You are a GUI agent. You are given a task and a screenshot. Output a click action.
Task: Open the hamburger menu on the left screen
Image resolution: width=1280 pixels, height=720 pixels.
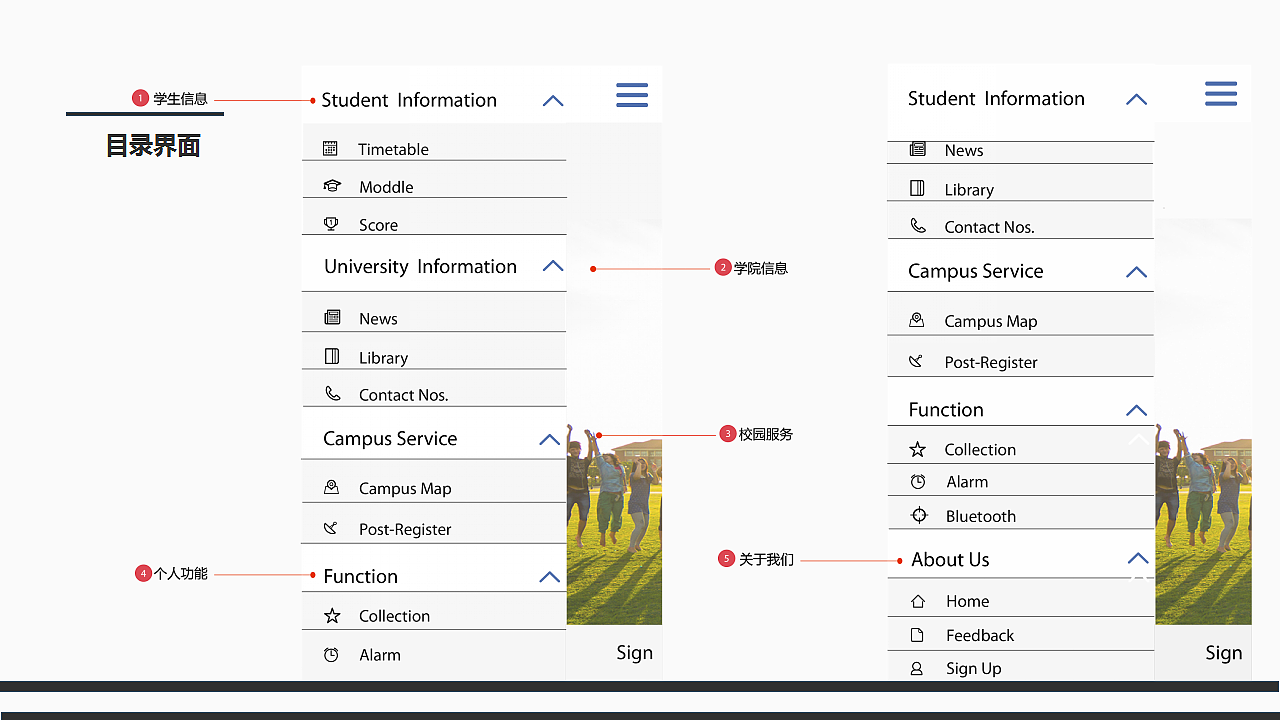[632, 94]
